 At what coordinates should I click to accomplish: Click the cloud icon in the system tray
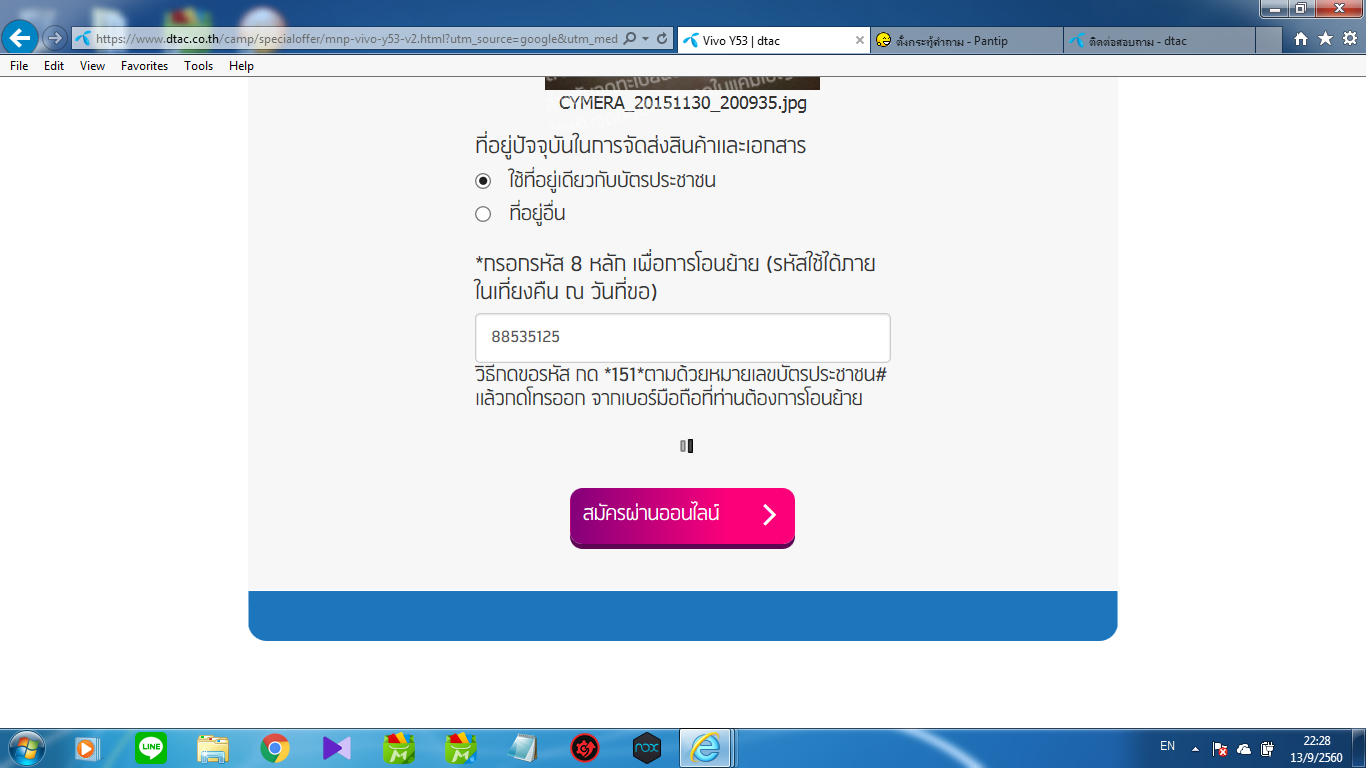(x=1244, y=748)
